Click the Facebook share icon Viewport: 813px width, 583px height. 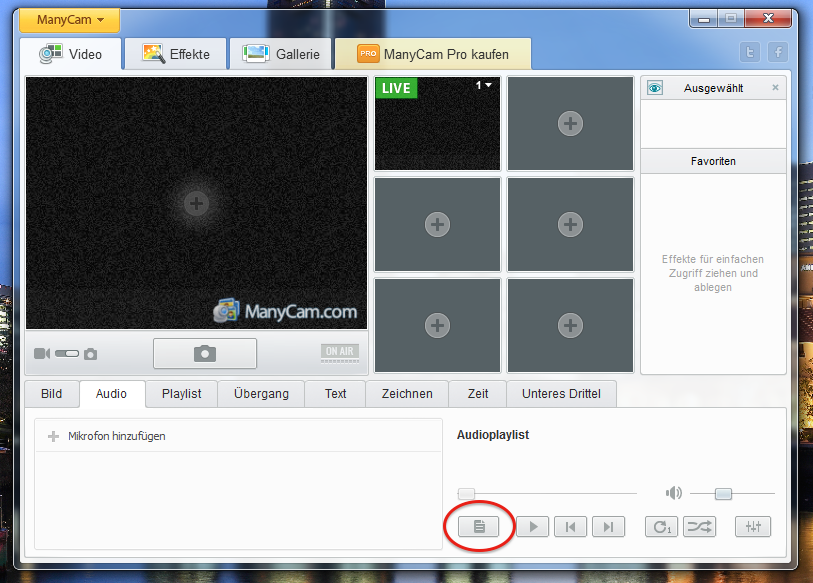point(778,52)
